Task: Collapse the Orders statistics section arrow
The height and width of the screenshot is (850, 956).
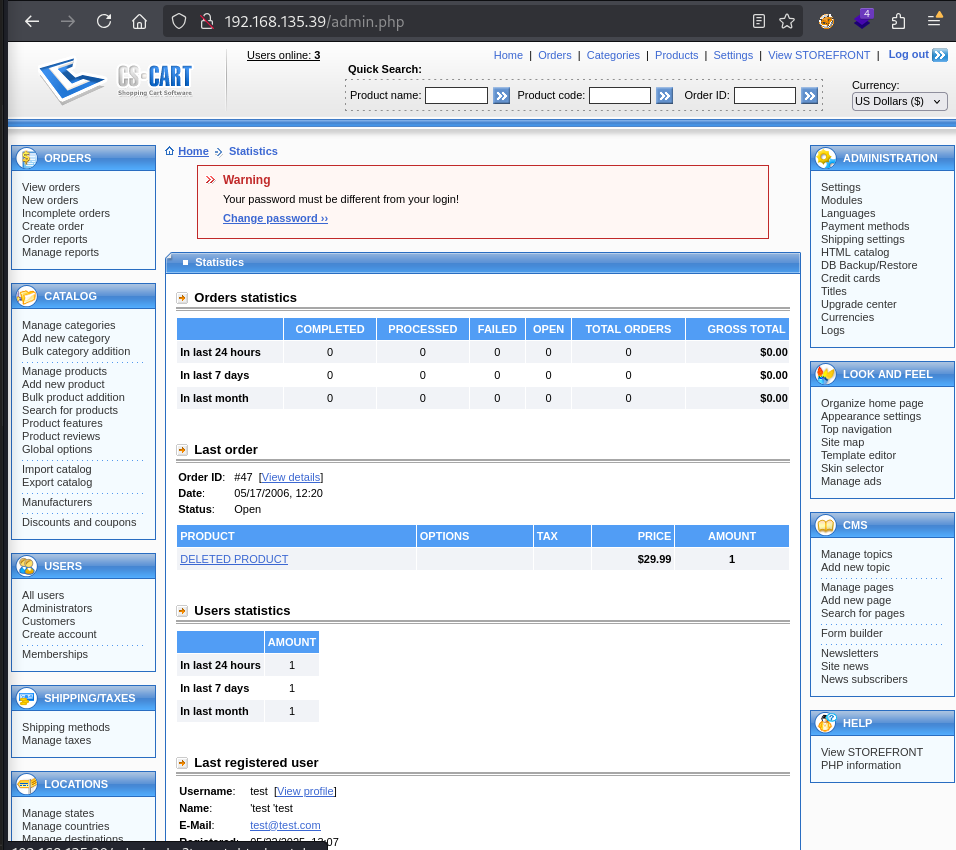Action: 181,297
